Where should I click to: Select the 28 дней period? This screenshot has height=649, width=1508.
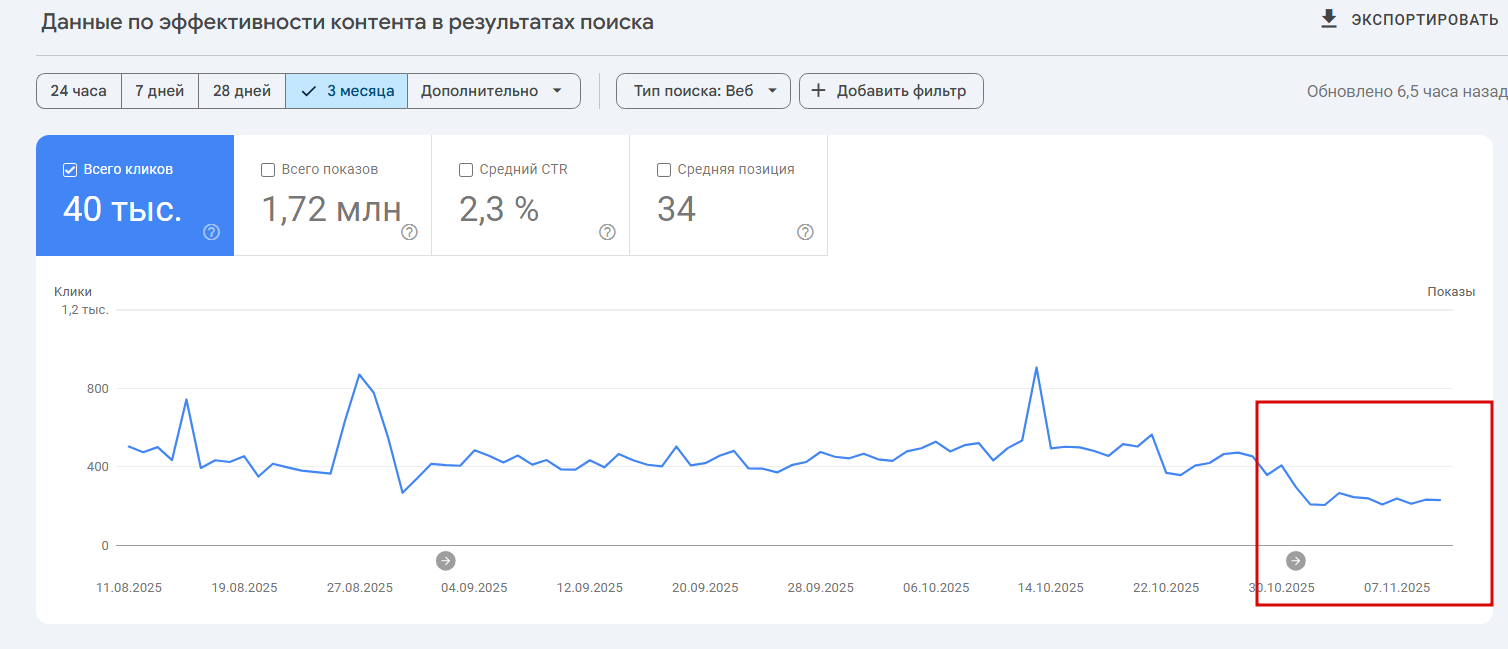(242, 91)
